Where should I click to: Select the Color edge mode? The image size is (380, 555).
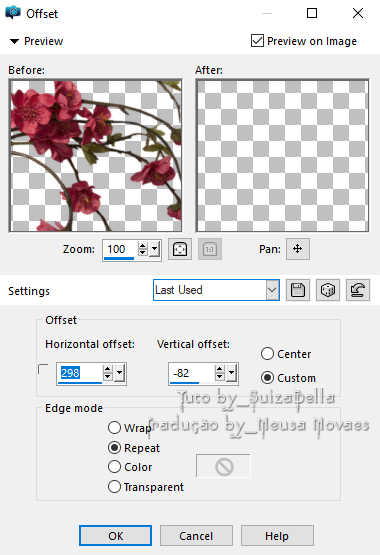click(x=114, y=467)
